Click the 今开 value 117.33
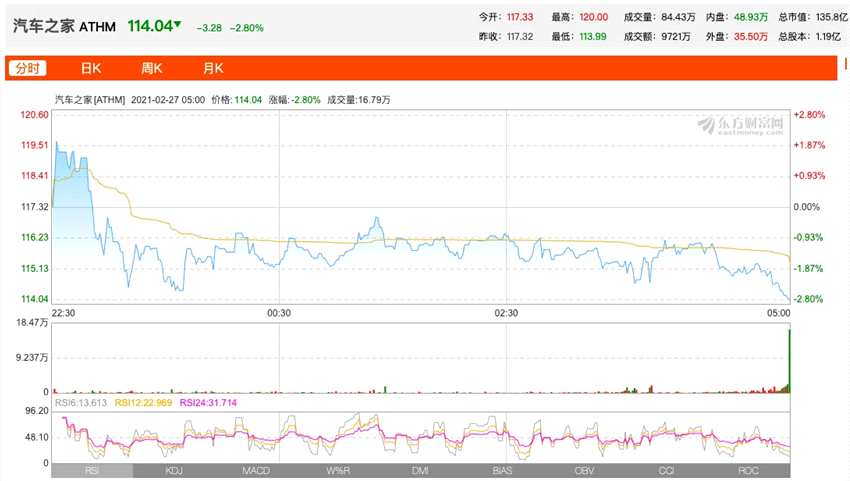Image resolution: width=850 pixels, height=481 pixels. pyautogui.click(x=520, y=17)
